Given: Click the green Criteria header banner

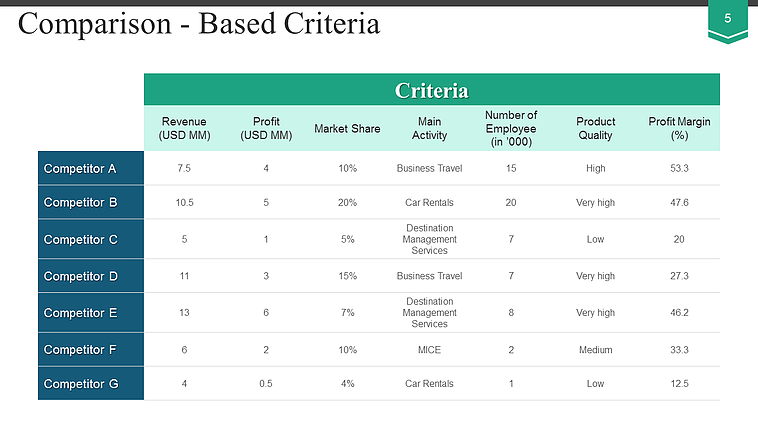Looking at the screenshot, I should pos(431,90).
